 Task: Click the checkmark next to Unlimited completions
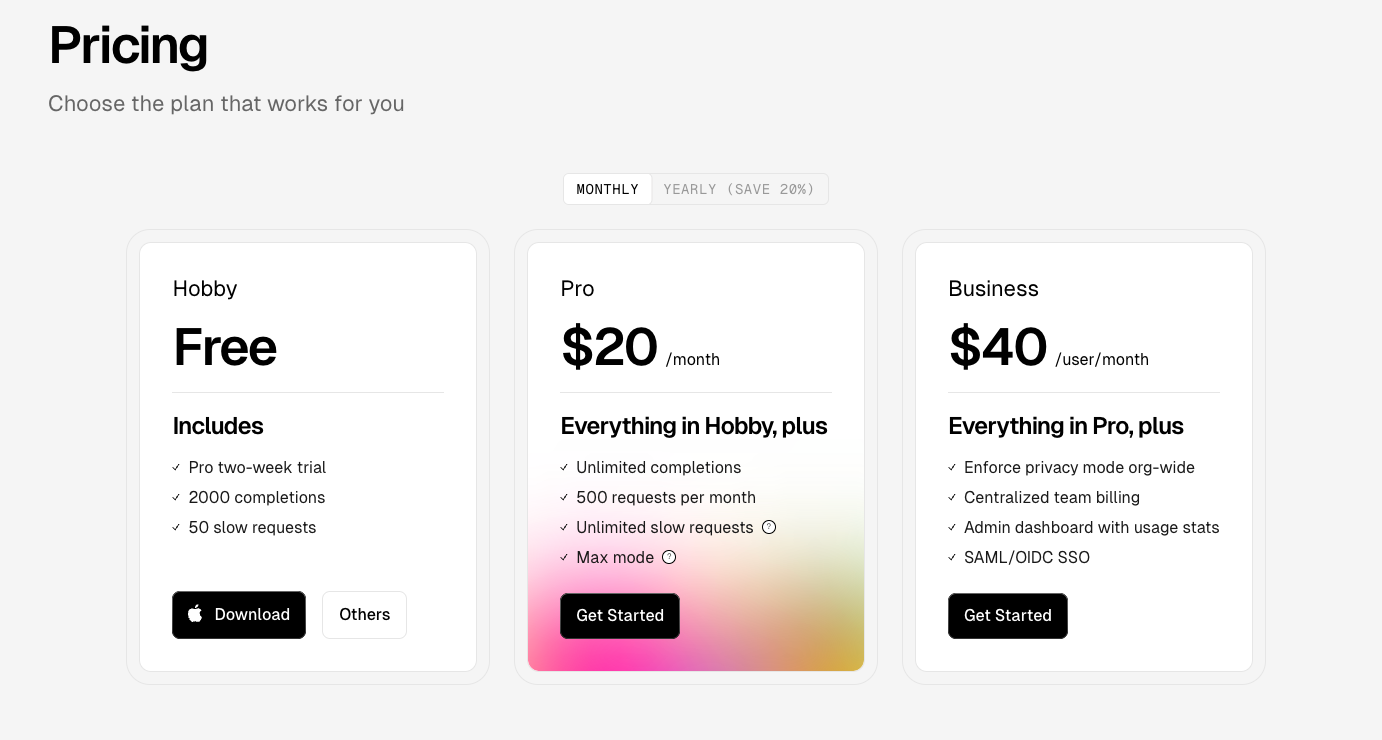coord(564,467)
